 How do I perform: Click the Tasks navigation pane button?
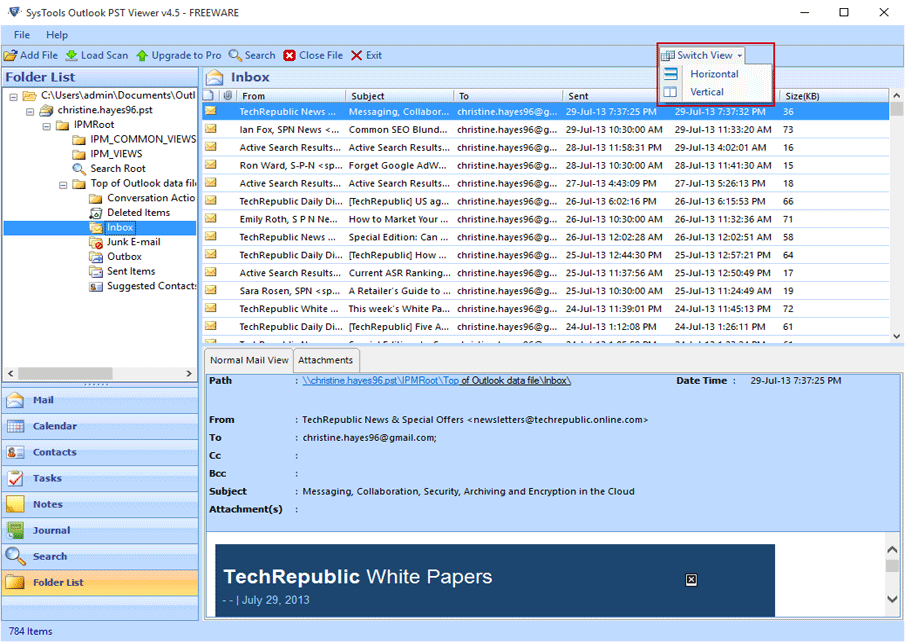(x=100, y=478)
